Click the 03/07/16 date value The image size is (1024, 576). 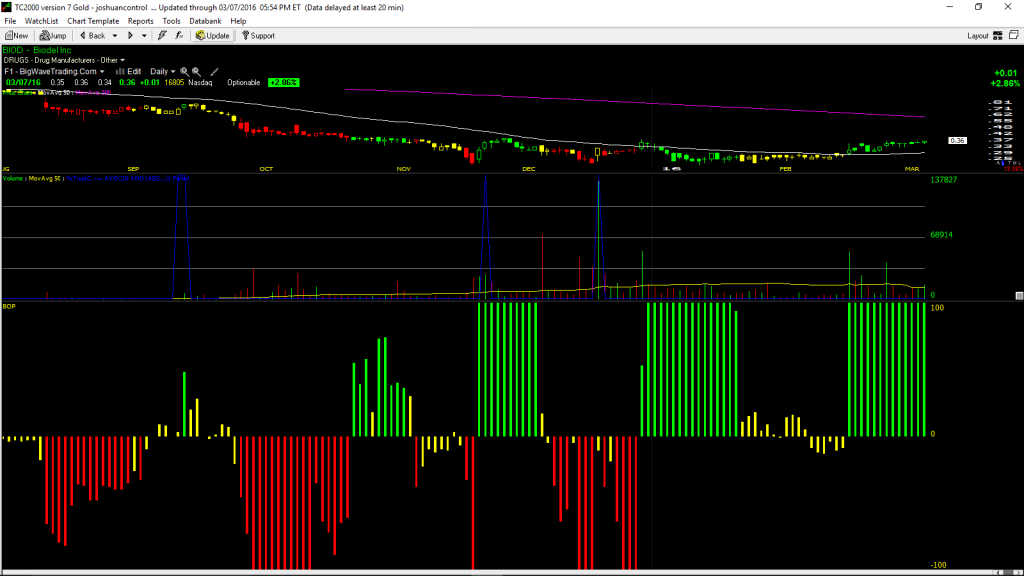pyautogui.click(x=24, y=83)
